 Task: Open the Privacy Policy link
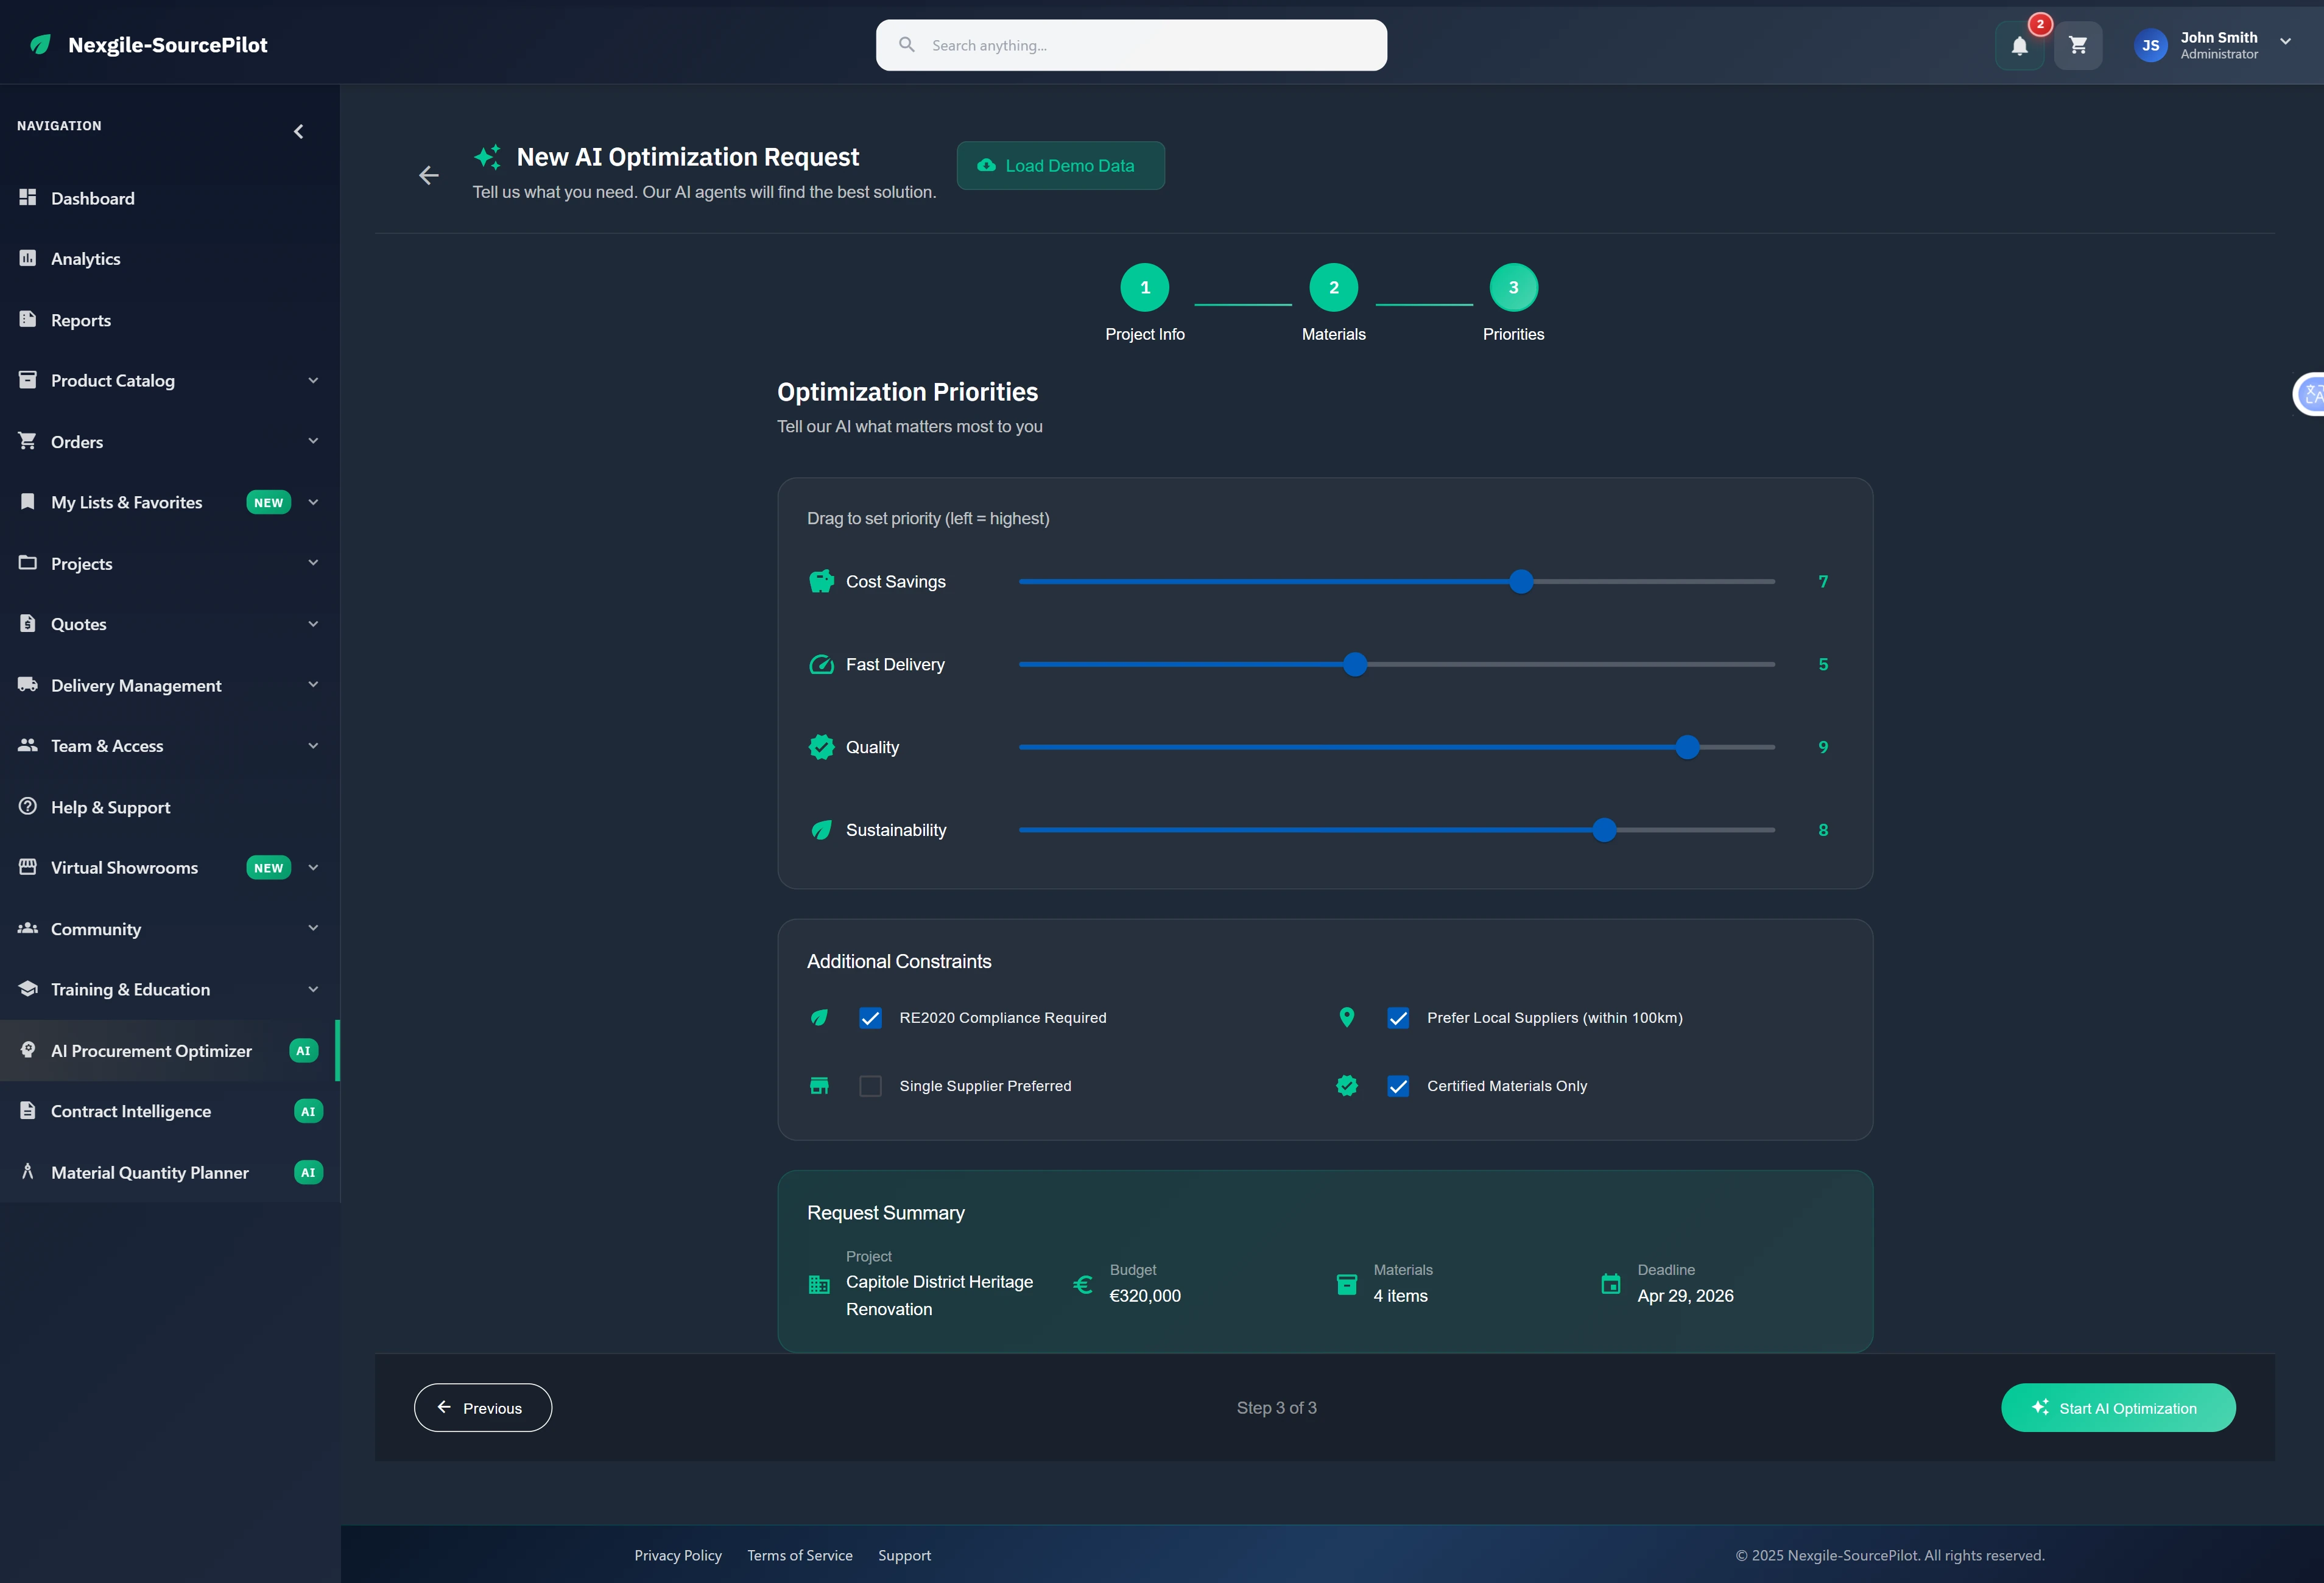(677, 1555)
